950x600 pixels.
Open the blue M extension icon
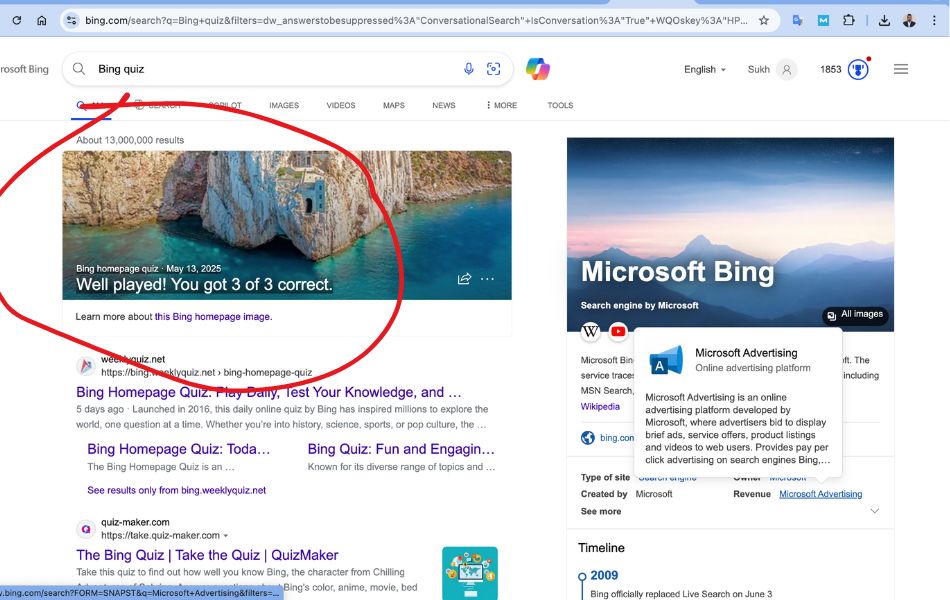823,21
